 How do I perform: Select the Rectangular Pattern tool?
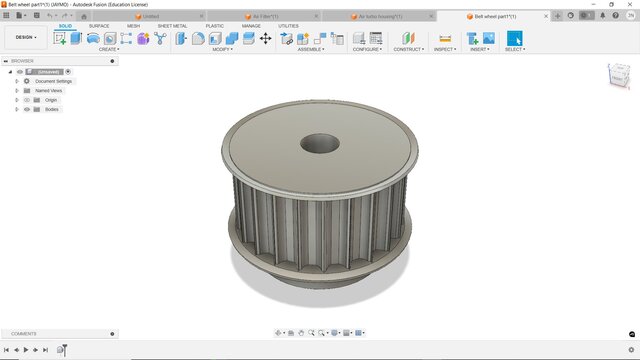pos(126,38)
